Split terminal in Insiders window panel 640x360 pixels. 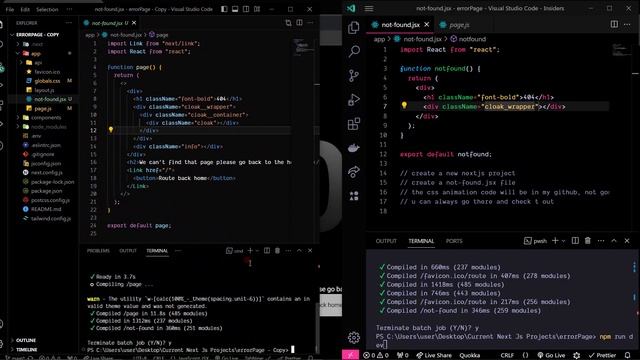[575, 241]
